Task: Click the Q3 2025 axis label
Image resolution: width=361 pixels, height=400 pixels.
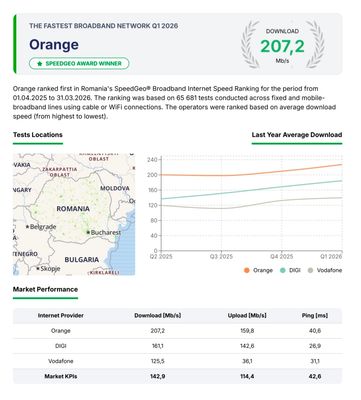Action: (x=221, y=257)
